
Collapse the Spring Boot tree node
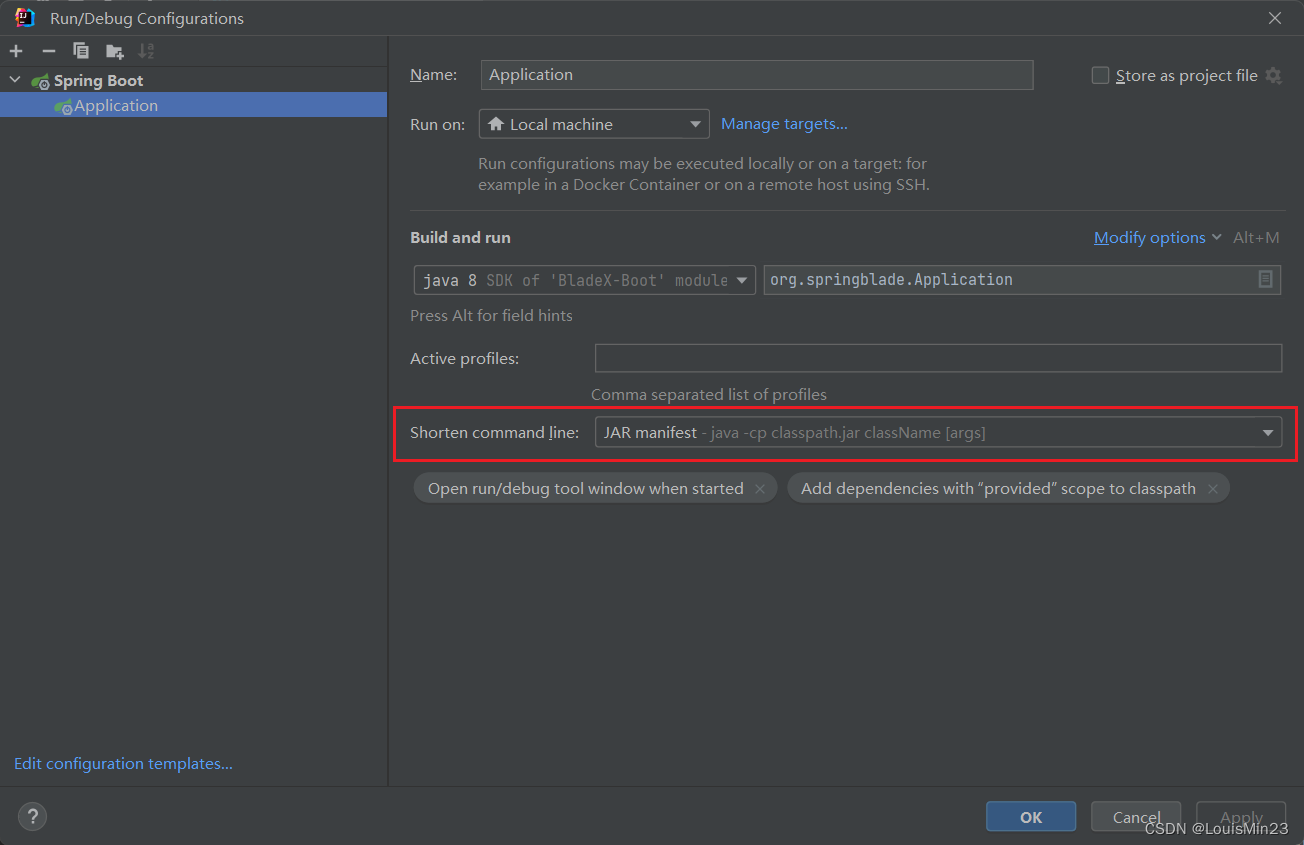click(14, 80)
